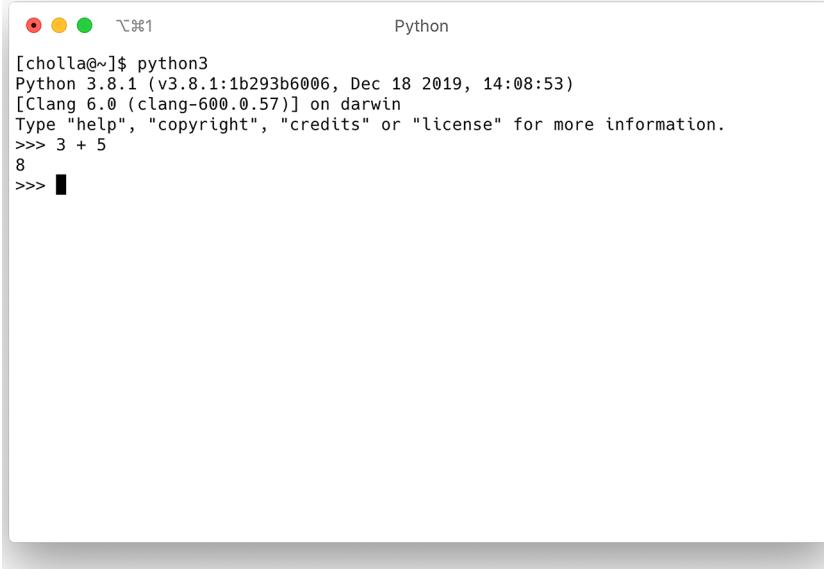Click the word "copyright" in the output
The image size is (824, 569).
(192, 125)
